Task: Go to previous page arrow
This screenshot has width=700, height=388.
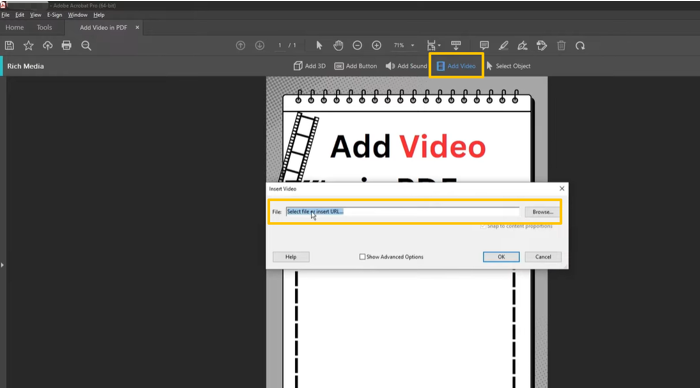Action: pyautogui.click(x=240, y=46)
